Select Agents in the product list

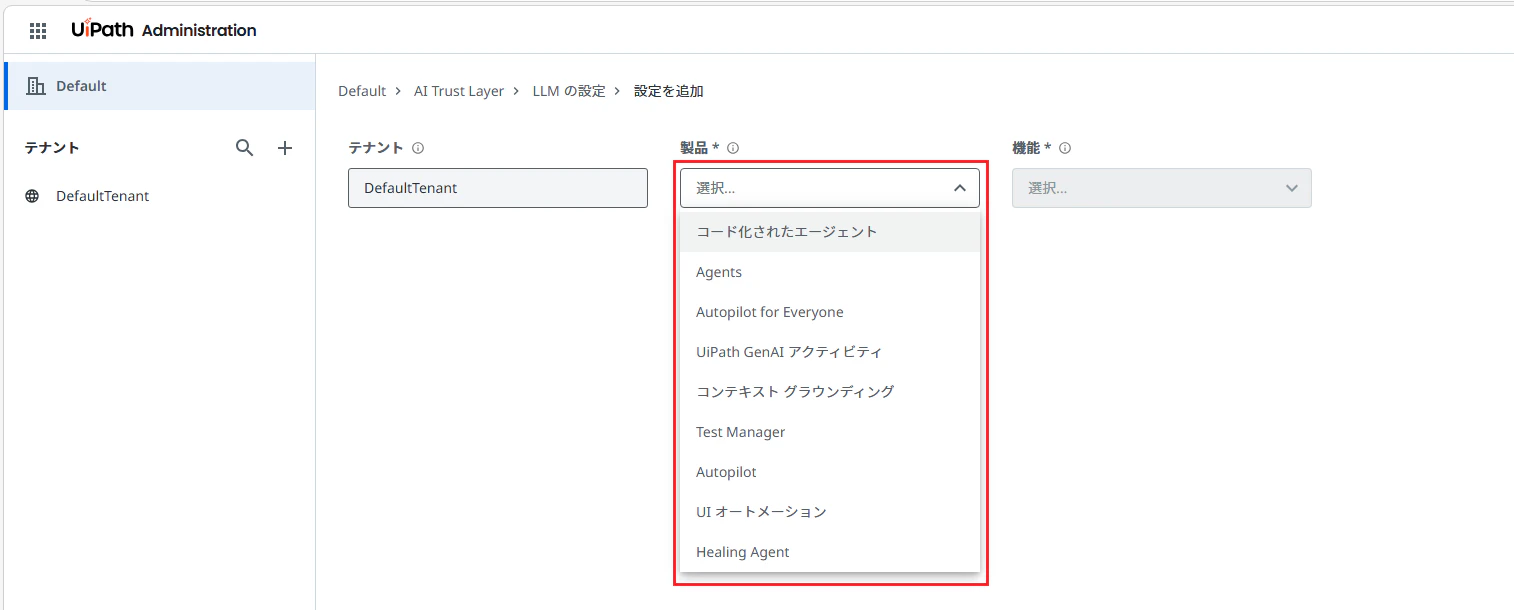click(x=830, y=272)
